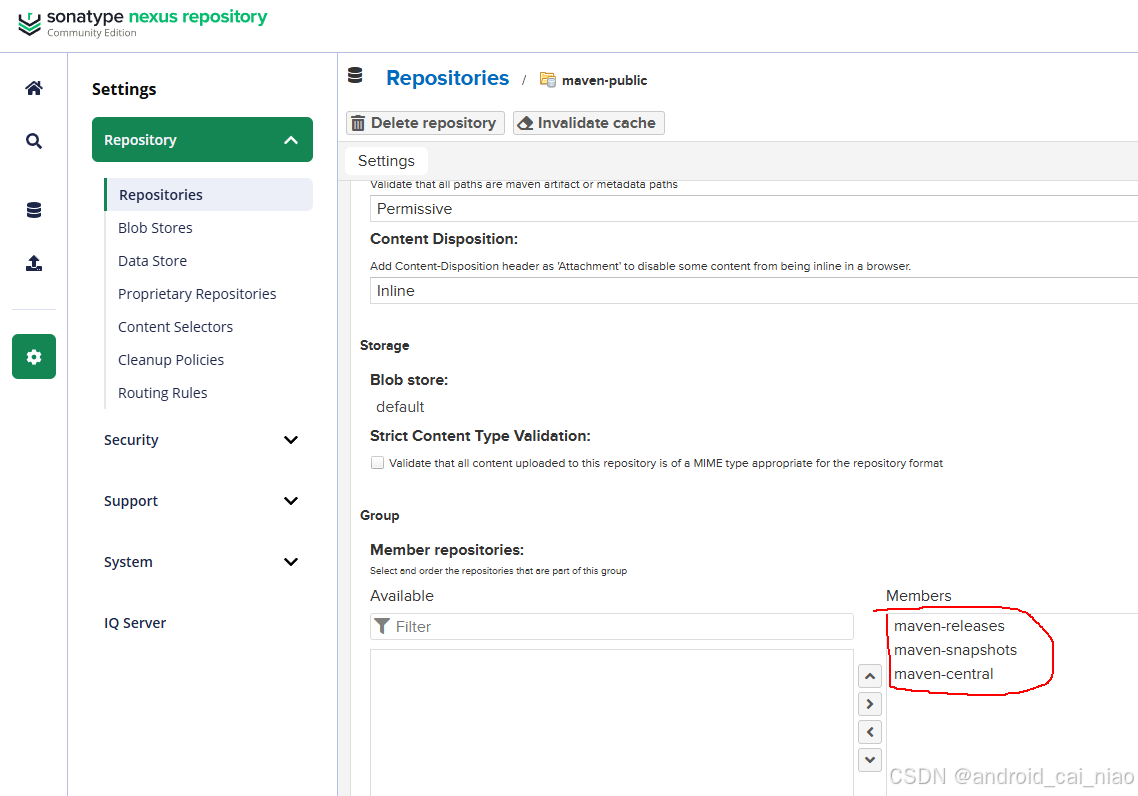Open the search icon in sidebar
This screenshot has height=796, width=1138.
pyautogui.click(x=33, y=141)
